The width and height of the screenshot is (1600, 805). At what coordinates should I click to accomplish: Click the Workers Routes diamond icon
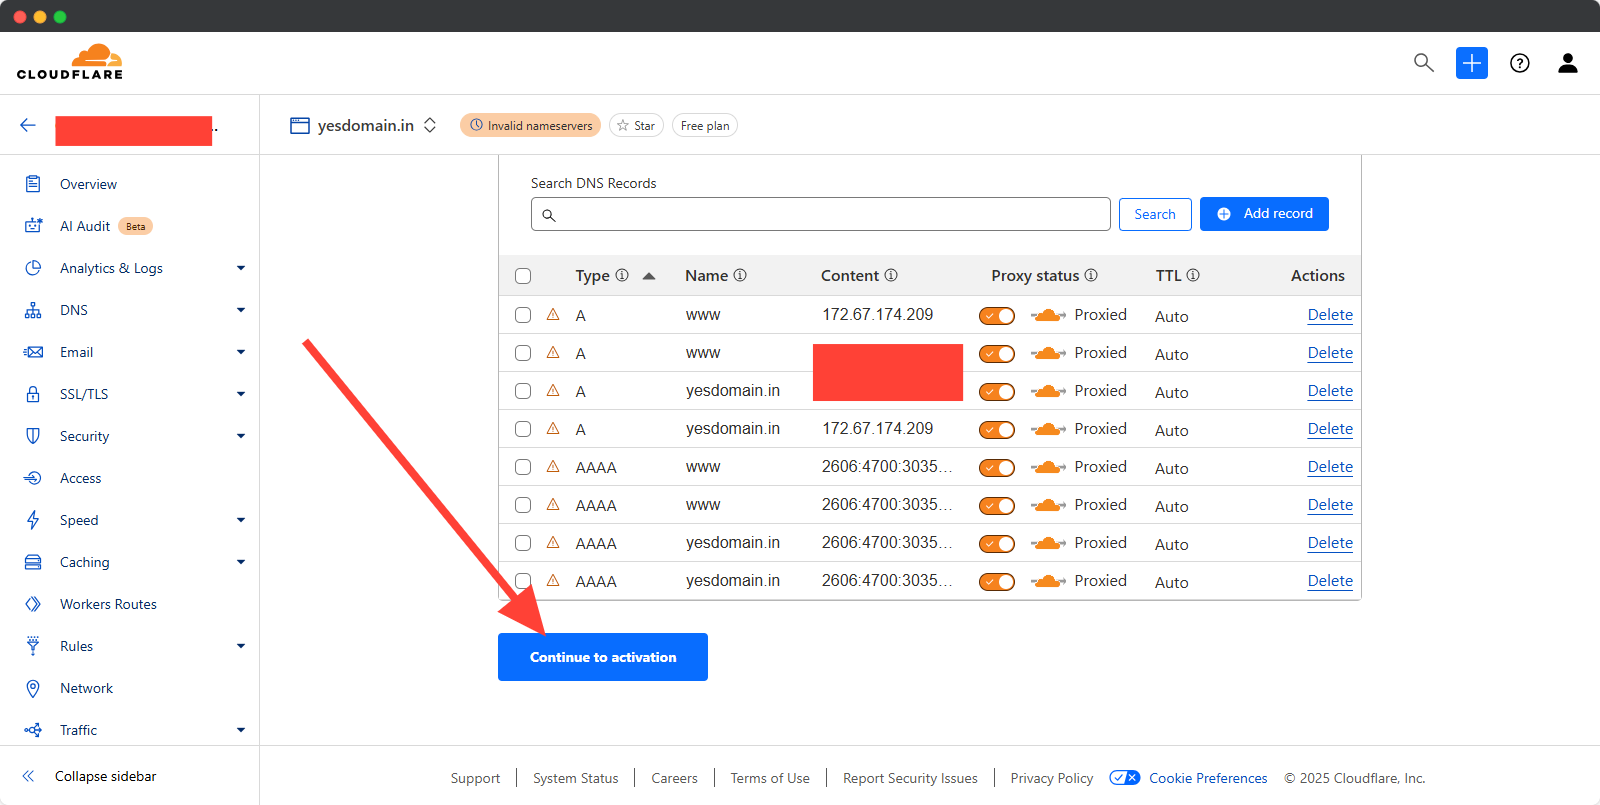tap(33, 604)
